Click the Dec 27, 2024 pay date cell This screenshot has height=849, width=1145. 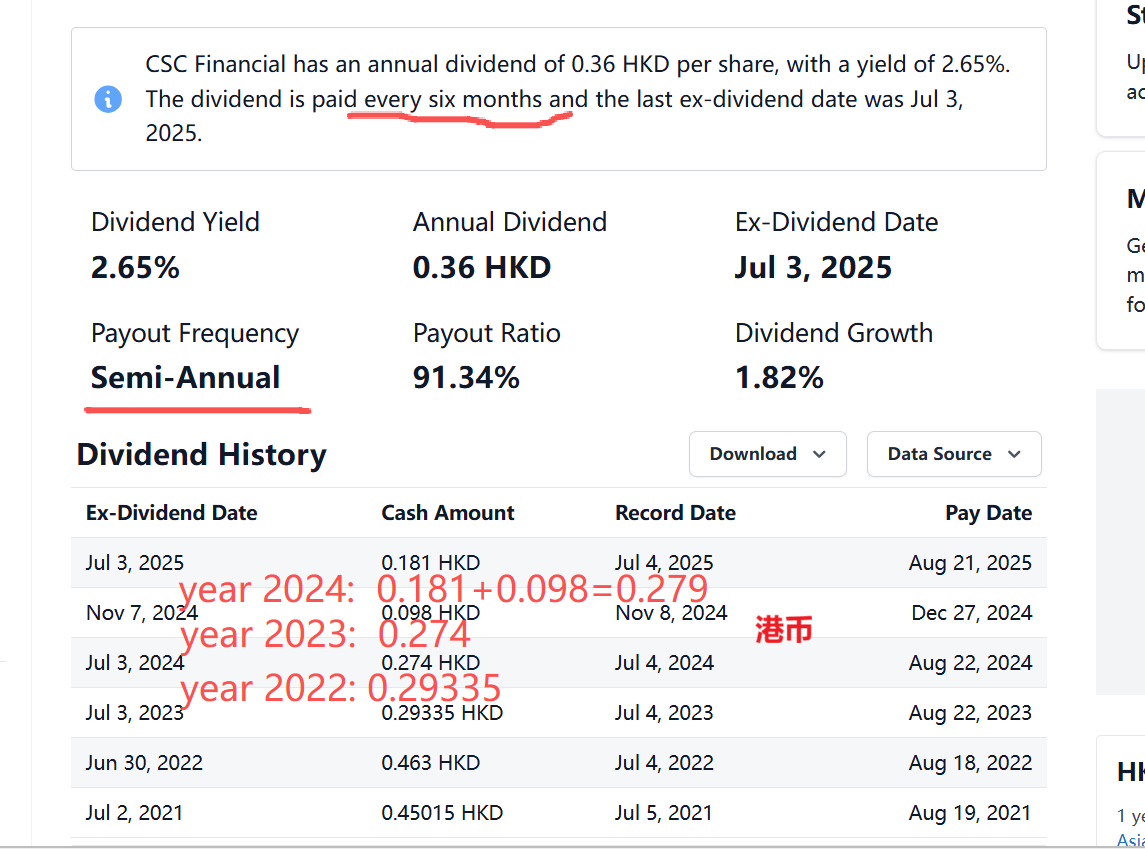pos(971,613)
